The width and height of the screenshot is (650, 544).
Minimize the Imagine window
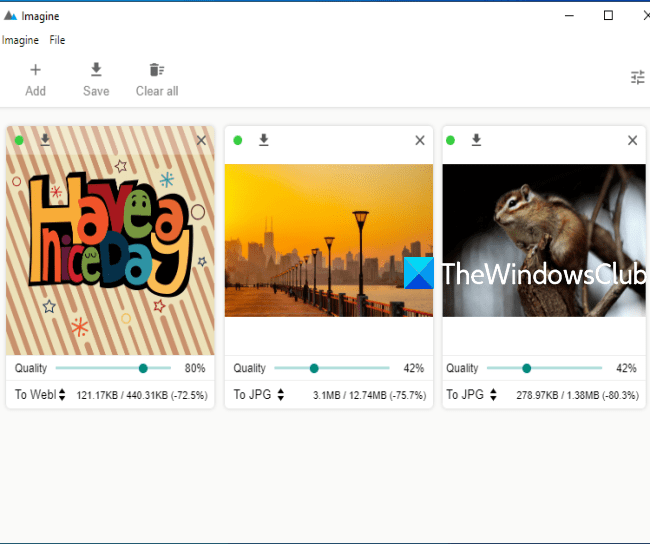point(570,16)
